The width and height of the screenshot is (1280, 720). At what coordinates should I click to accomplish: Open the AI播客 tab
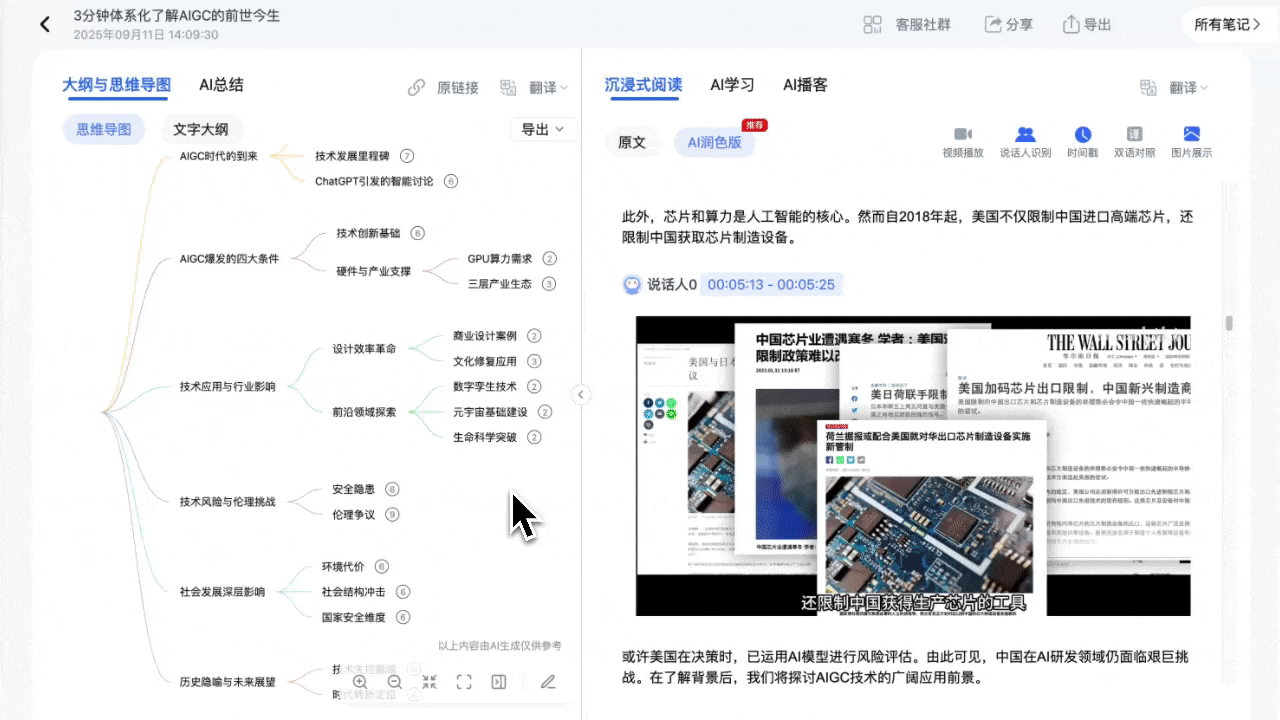(x=805, y=85)
